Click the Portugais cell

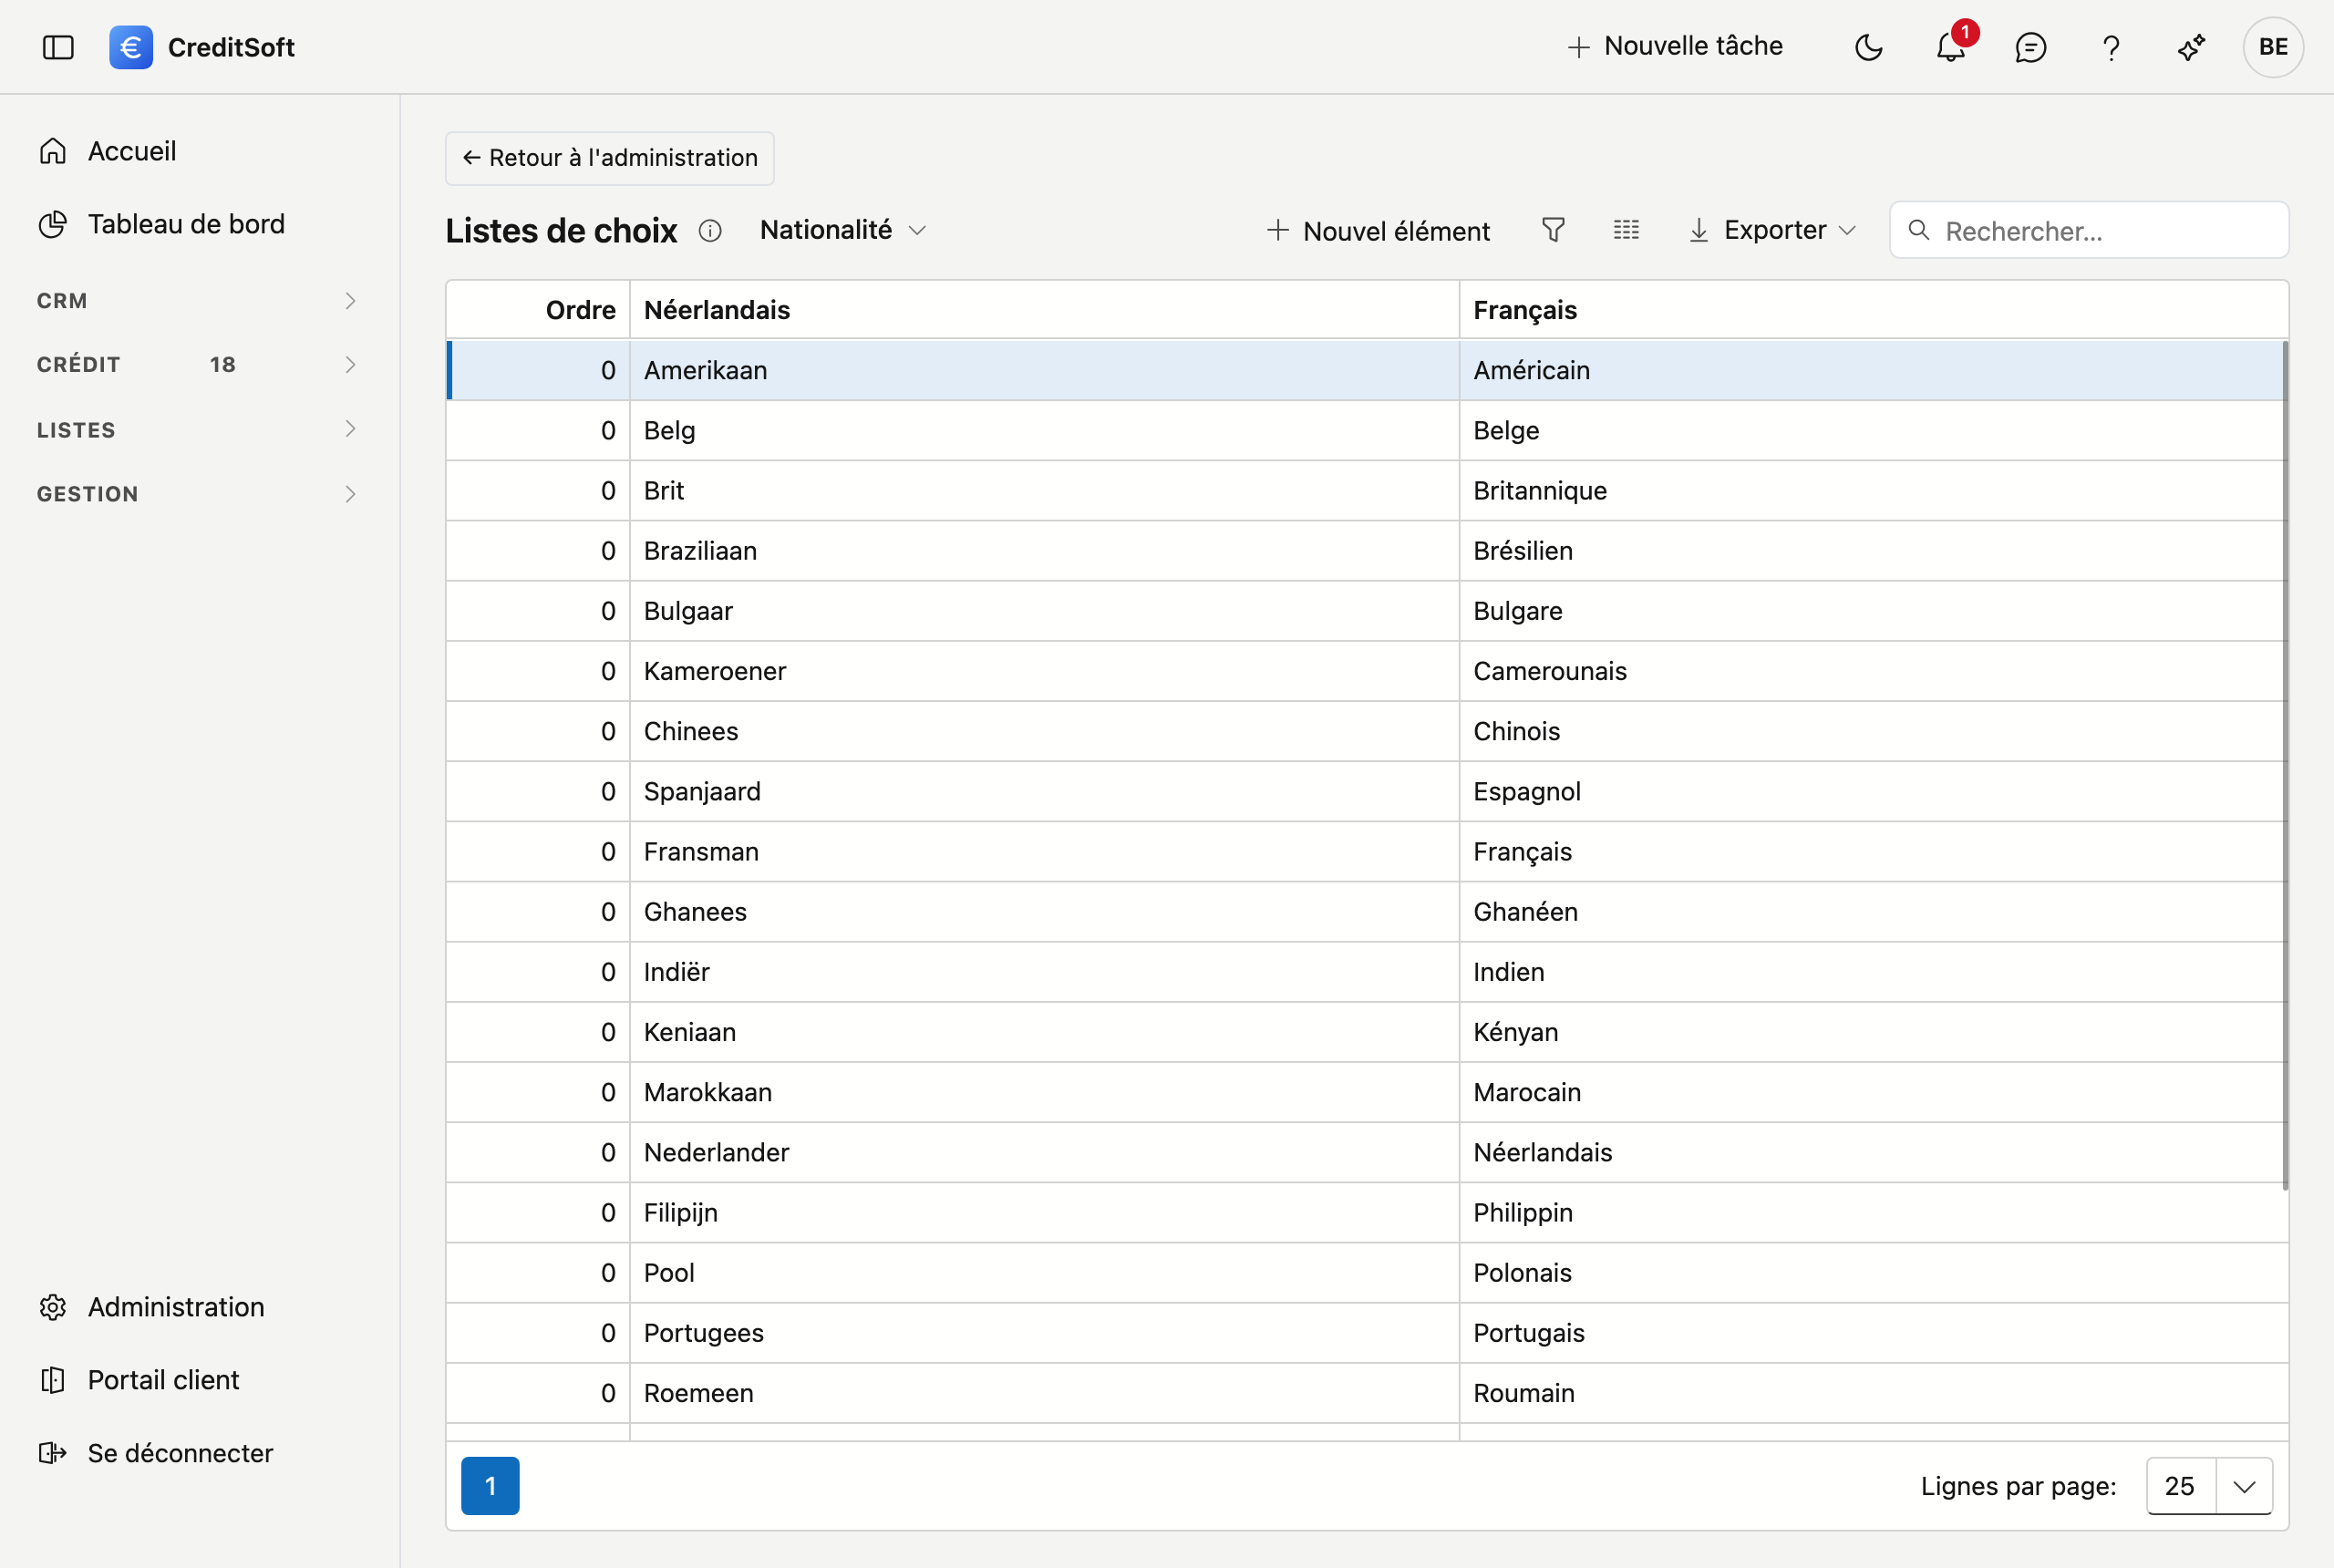click(1872, 1333)
